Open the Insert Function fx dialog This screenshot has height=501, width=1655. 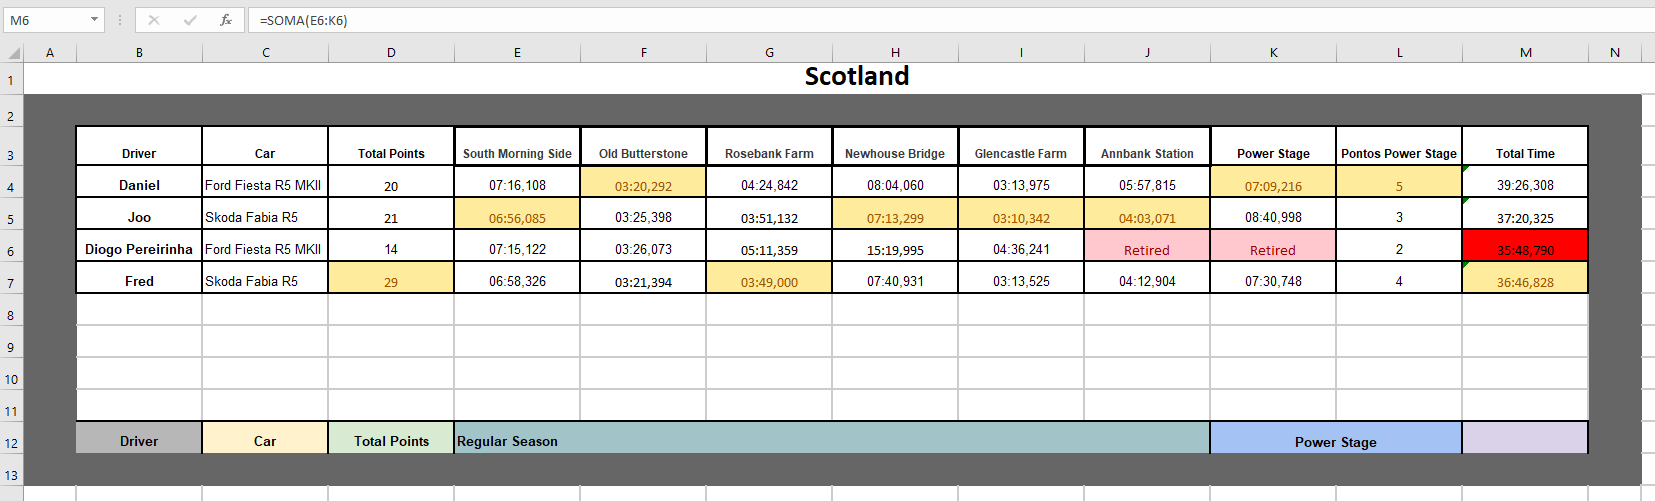(226, 20)
